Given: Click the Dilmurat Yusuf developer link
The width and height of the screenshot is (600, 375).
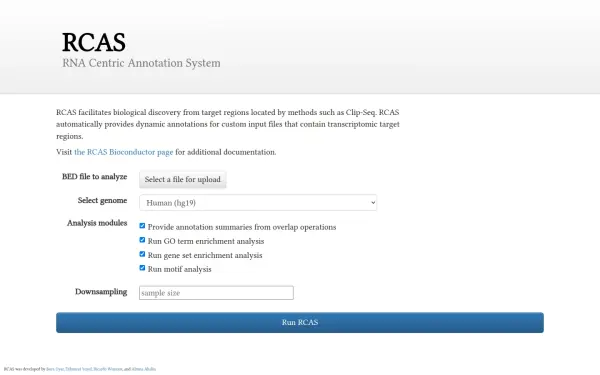Looking at the screenshot, I should pyautogui.click(x=79, y=369).
